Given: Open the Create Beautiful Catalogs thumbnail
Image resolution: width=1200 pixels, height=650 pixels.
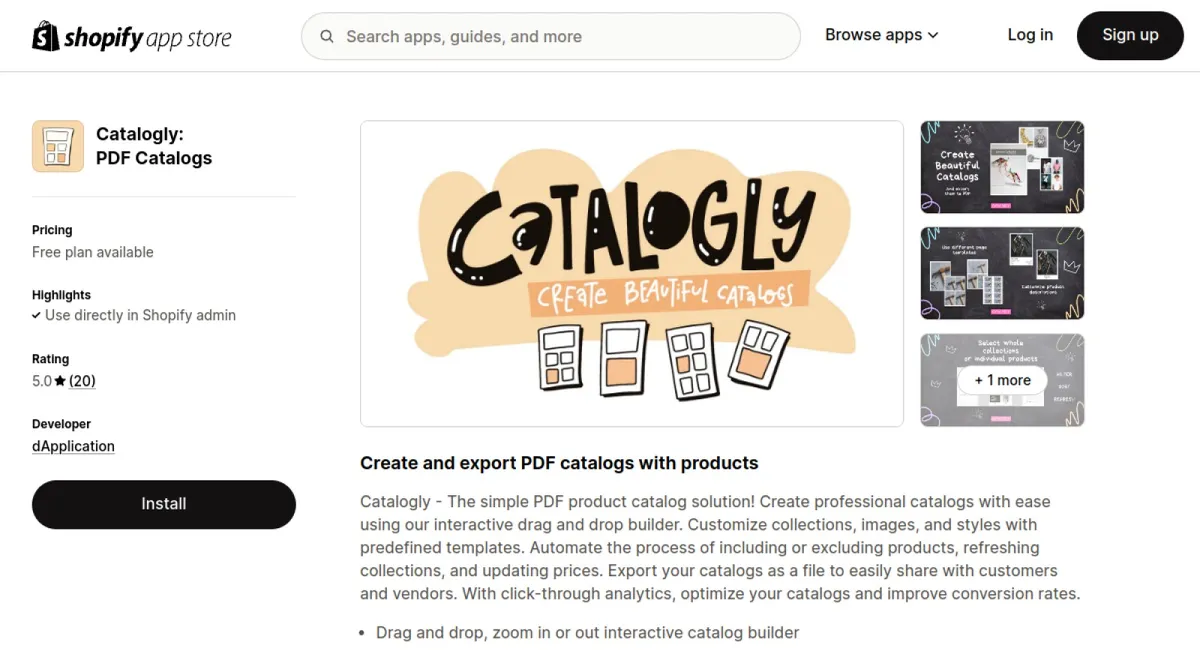Looking at the screenshot, I should [1002, 167].
